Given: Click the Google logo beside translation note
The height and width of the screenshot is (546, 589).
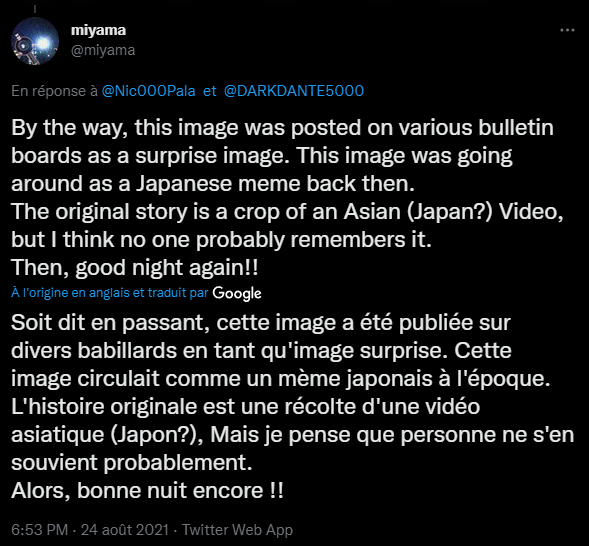Looking at the screenshot, I should (237, 293).
